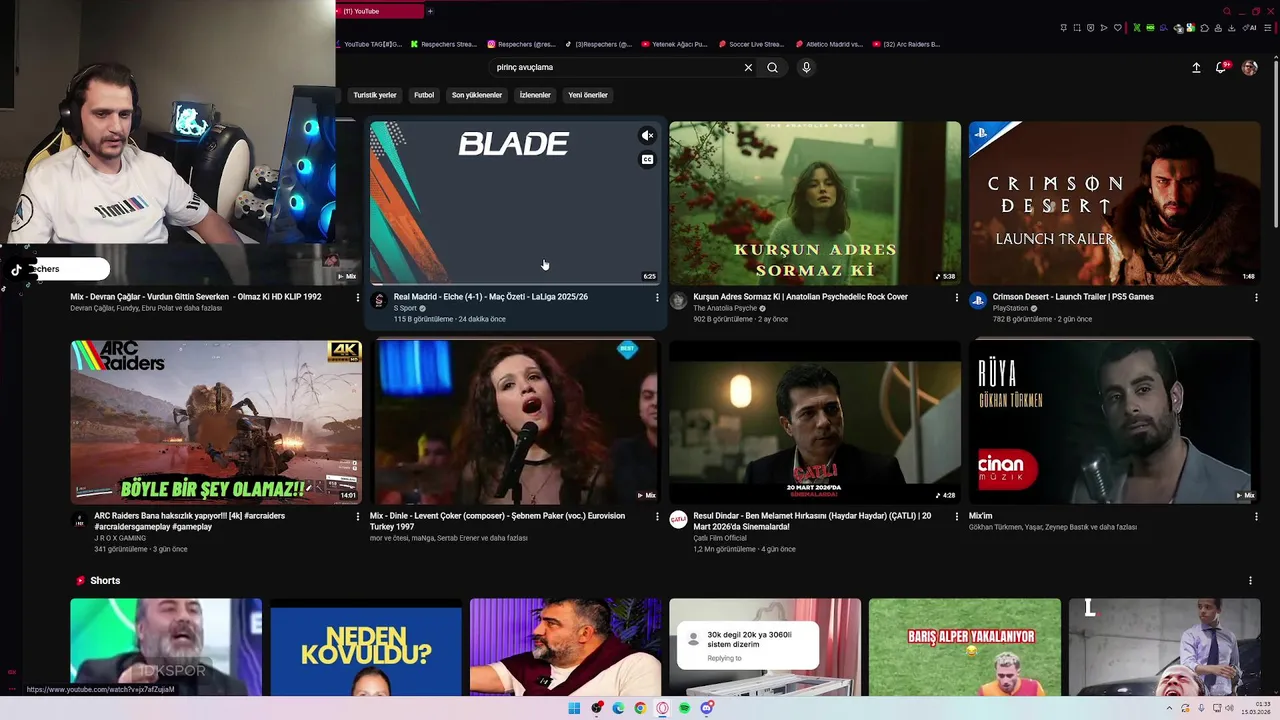The height and width of the screenshot is (720, 1280).
Task: Open options menu for Şebnem Paker mix
Action: pyautogui.click(x=657, y=516)
